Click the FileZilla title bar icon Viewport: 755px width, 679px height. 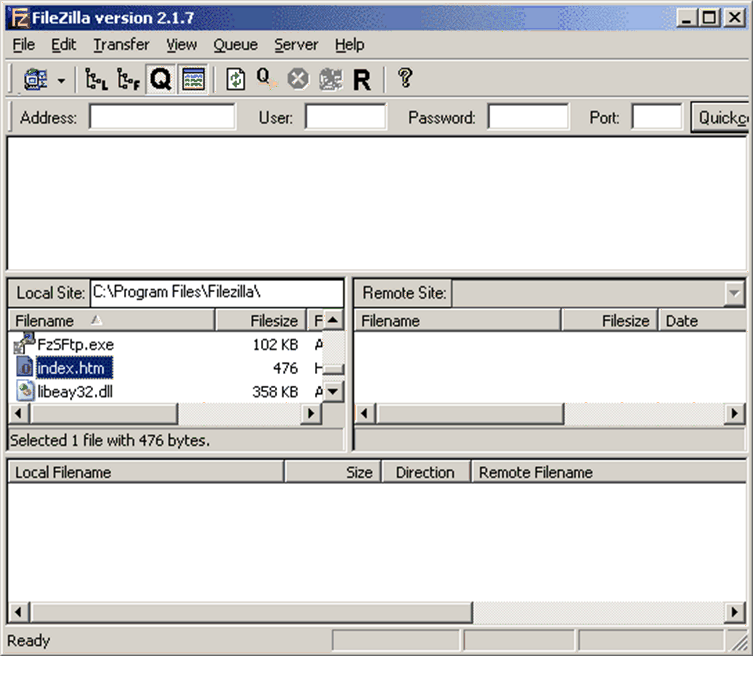point(20,18)
